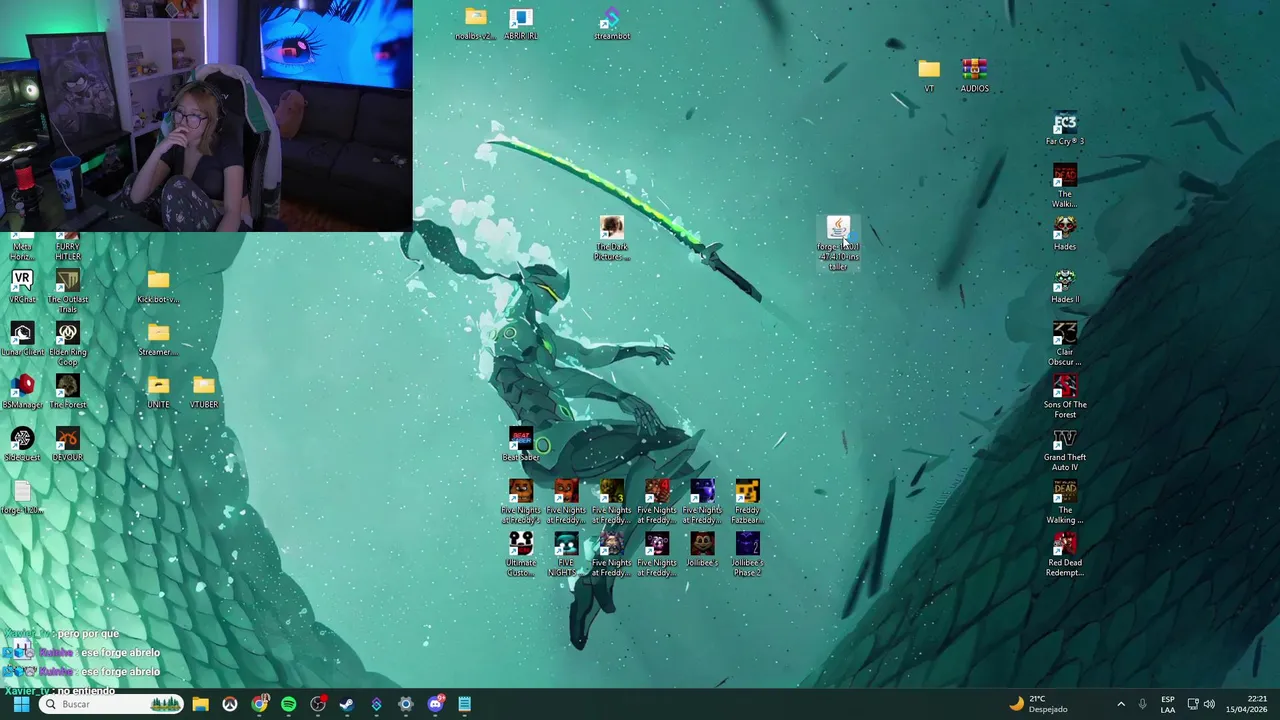Select the Elden Ring Coop shortcut
Screen dimensions: 1280x720
(67, 343)
